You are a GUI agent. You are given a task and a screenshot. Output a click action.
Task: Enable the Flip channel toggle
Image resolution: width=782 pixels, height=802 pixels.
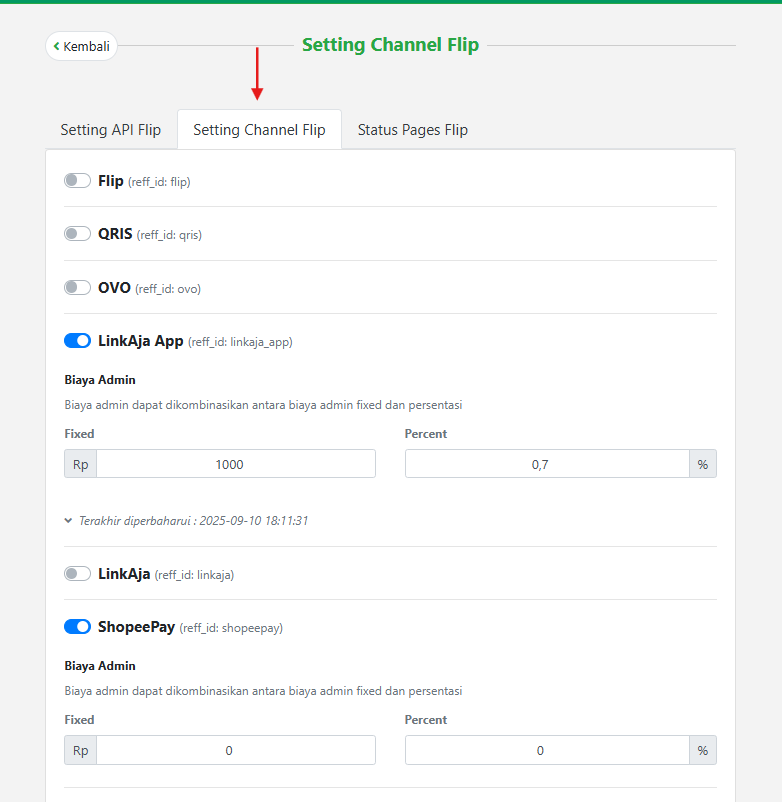(x=77, y=181)
